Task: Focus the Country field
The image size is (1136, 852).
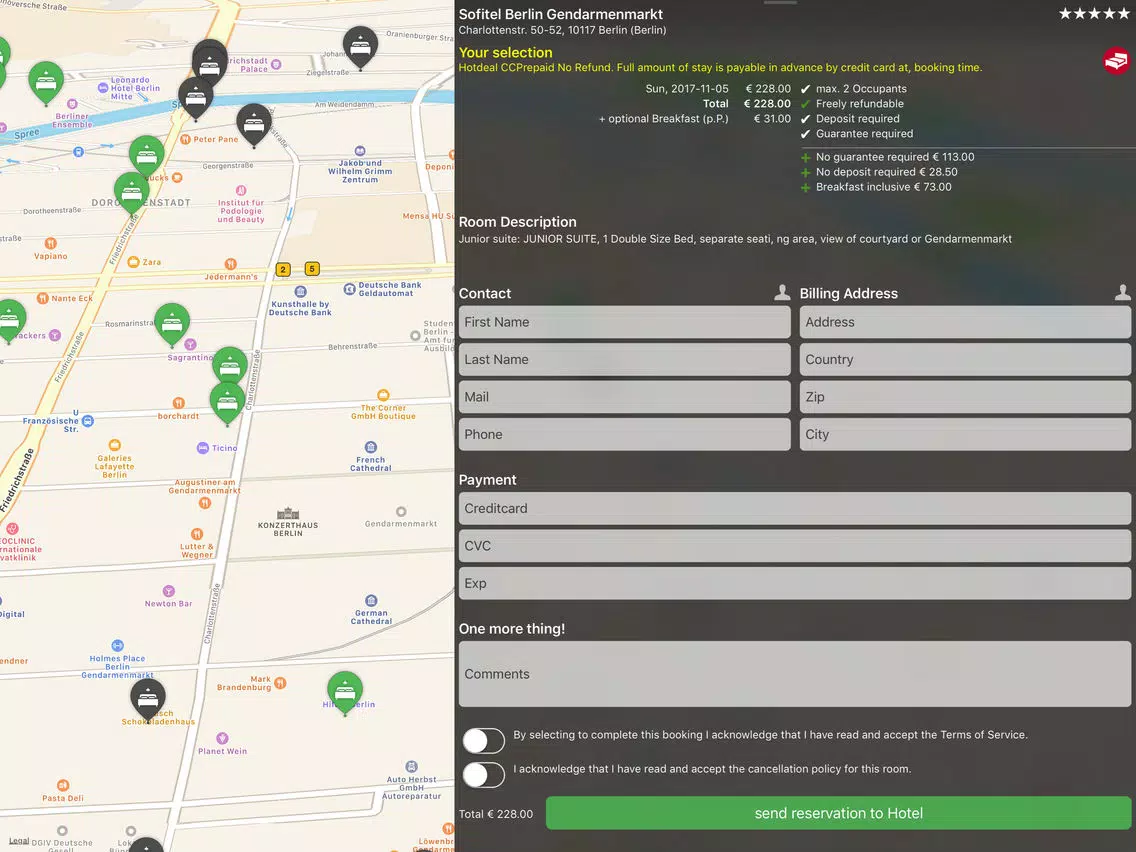Action: point(965,359)
